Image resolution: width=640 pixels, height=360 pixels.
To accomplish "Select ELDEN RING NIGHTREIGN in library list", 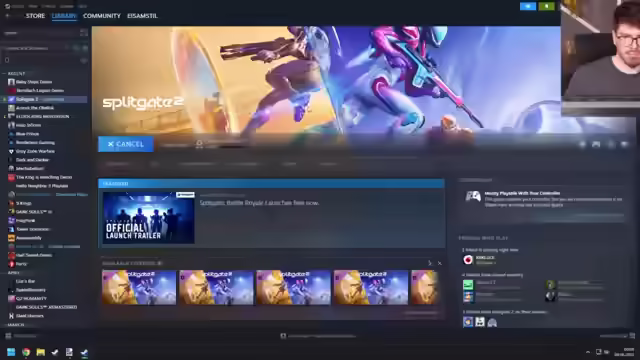I will click(x=42, y=116).
